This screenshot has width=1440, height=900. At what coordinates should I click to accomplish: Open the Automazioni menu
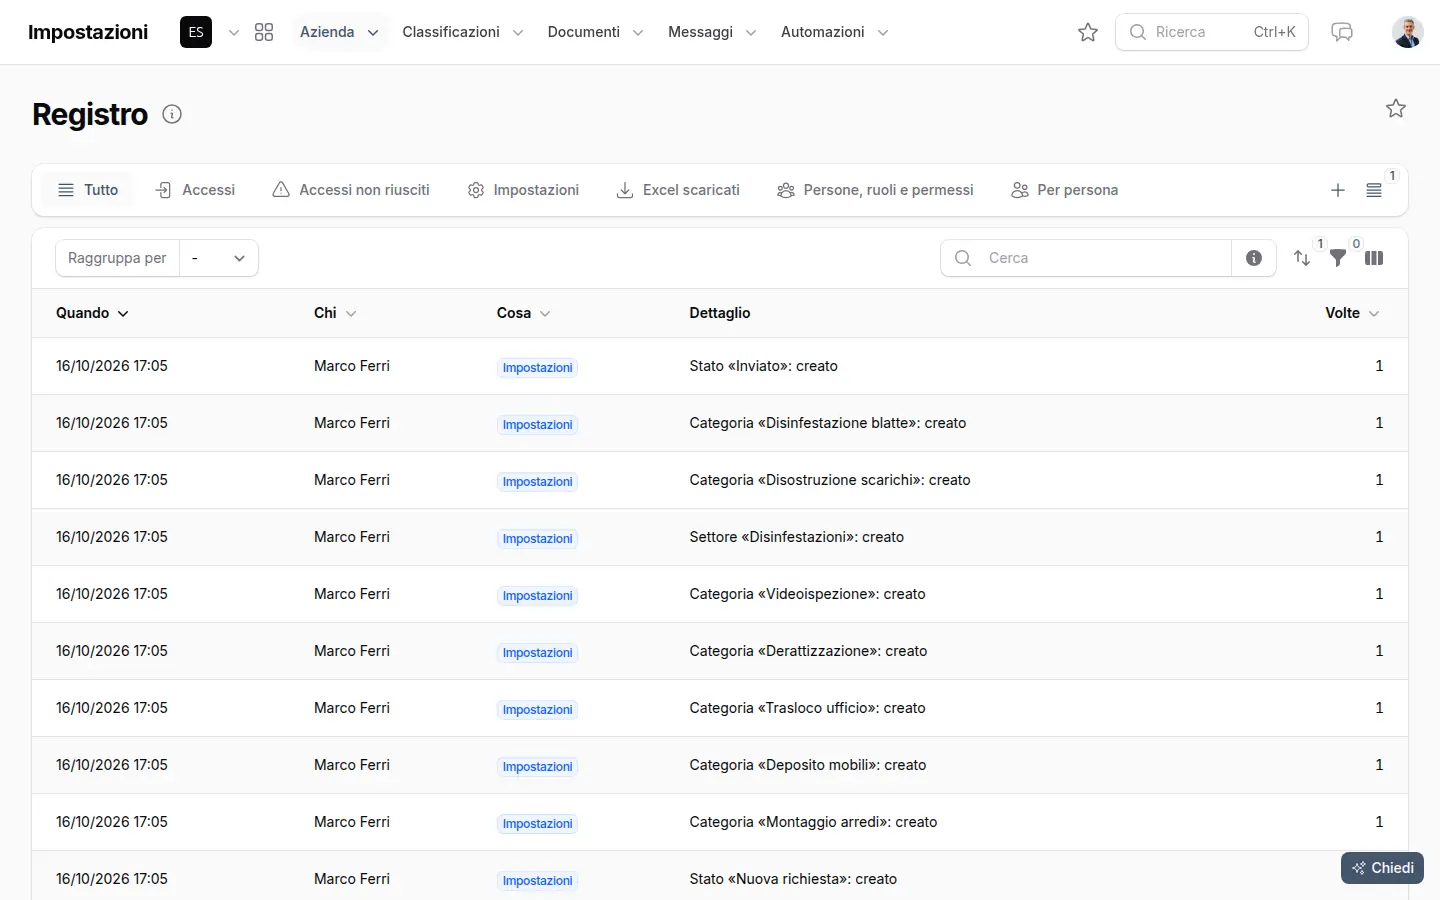click(x=835, y=32)
